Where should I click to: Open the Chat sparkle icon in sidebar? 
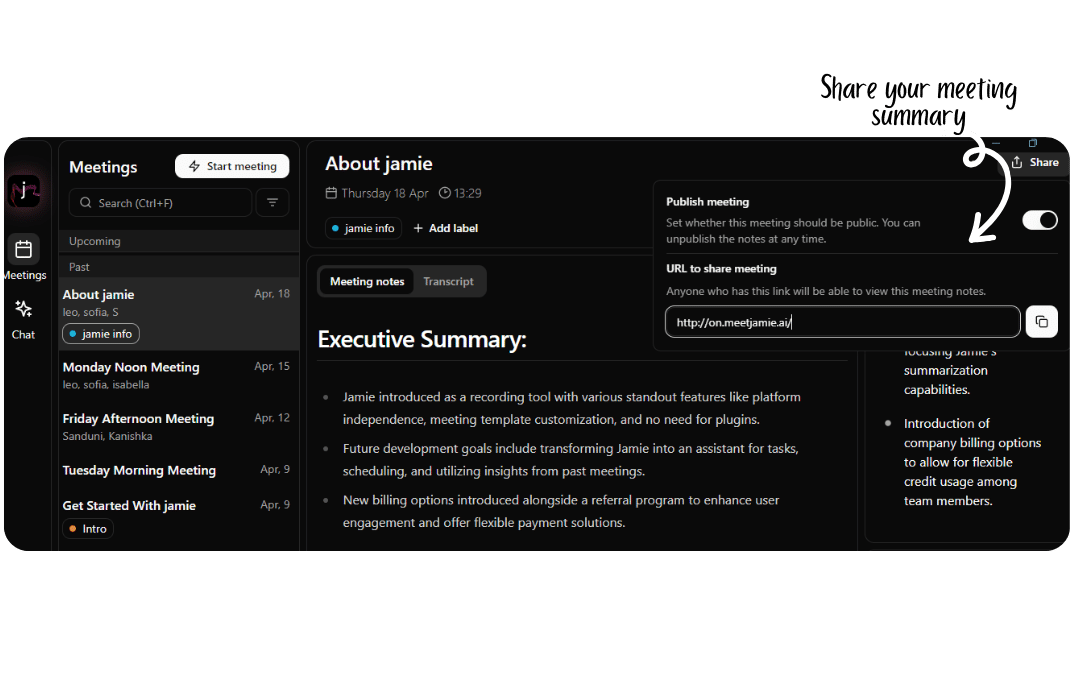(23, 310)
